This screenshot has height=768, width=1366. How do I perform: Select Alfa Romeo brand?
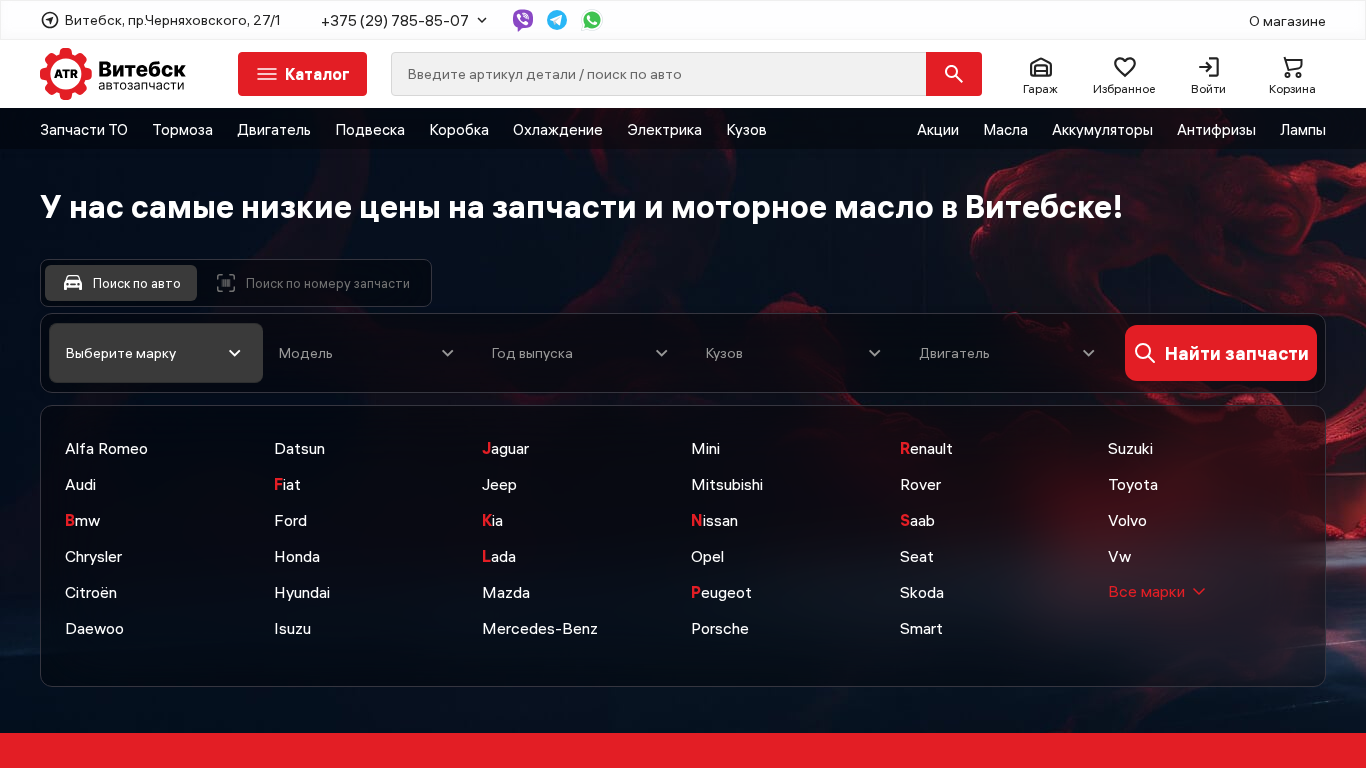point(106,449)
